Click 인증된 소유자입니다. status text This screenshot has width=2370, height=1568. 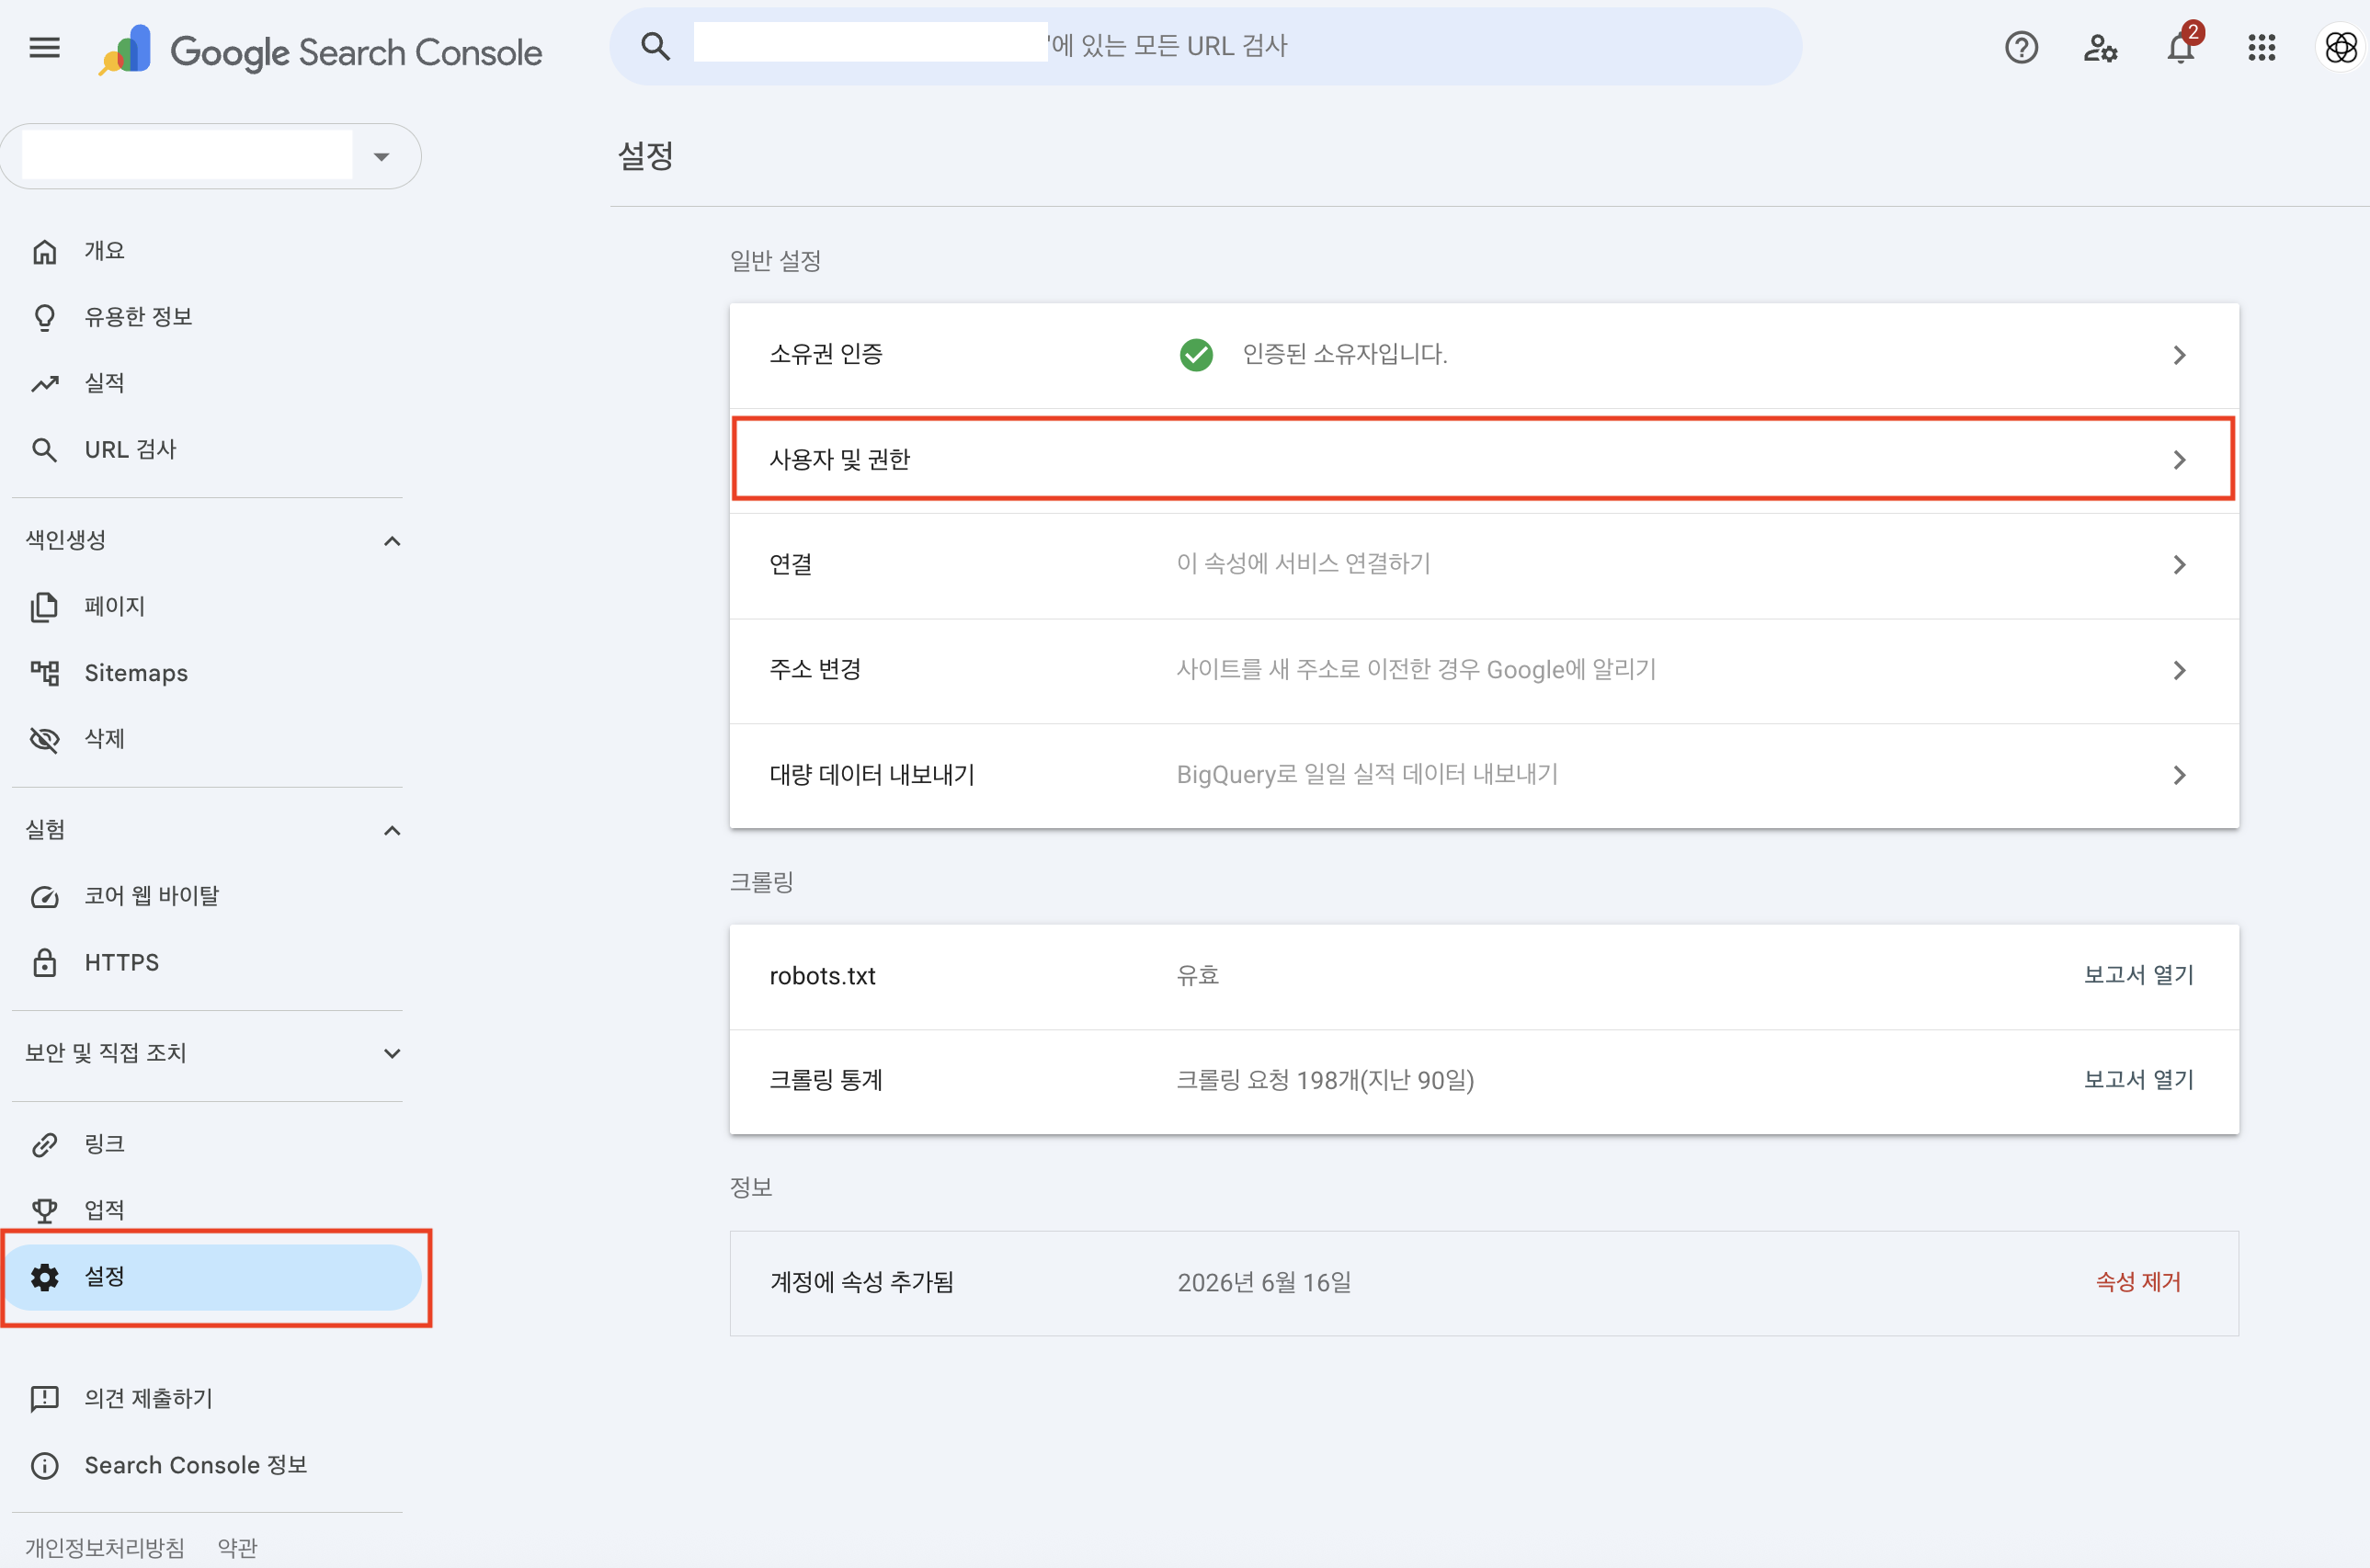[x=1344, y=354]
